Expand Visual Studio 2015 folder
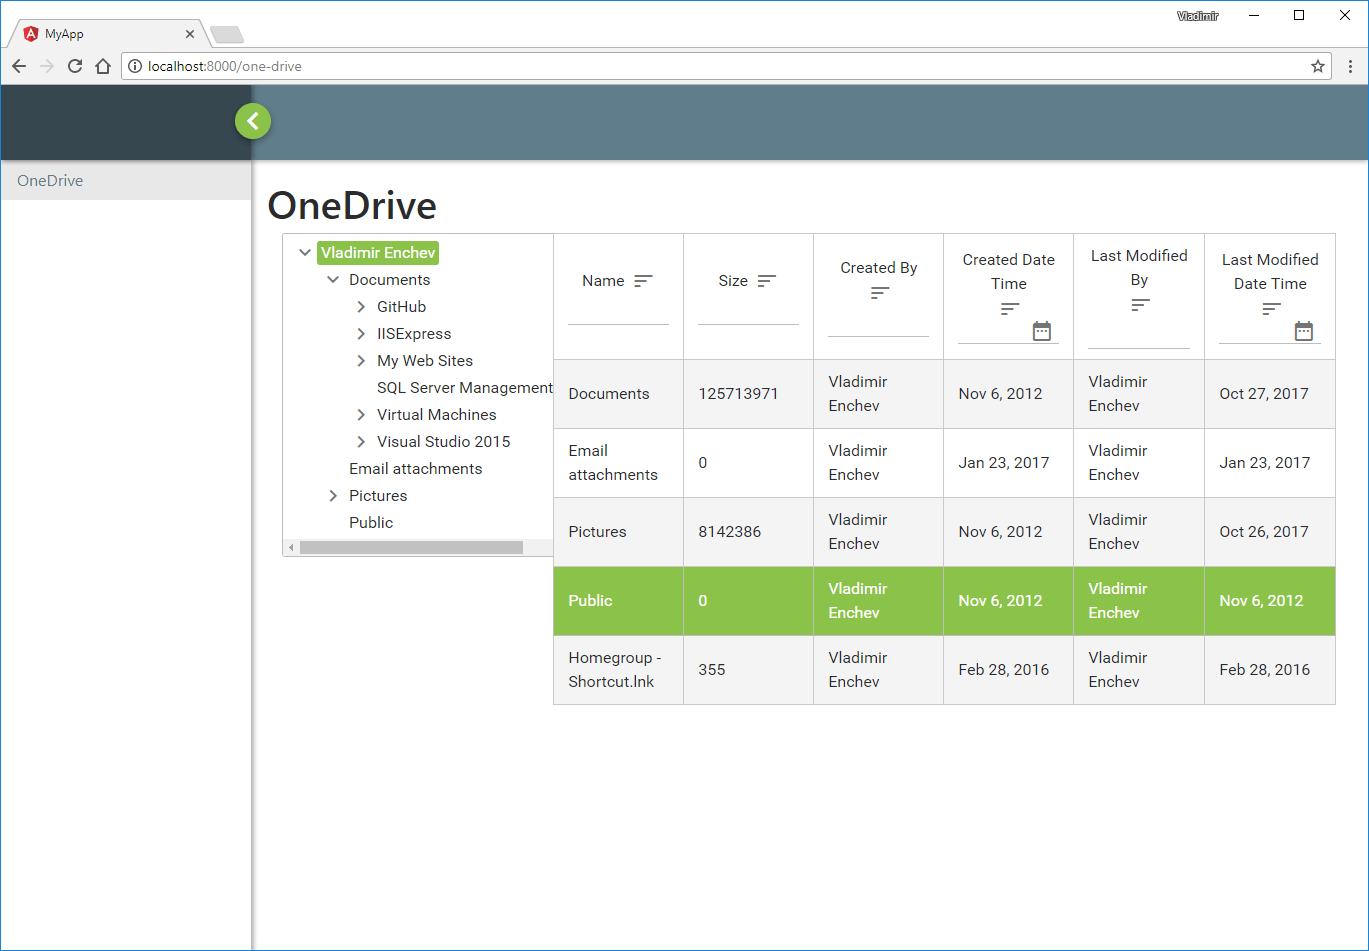Viewport: 1369px width, 951px height. 361,442
